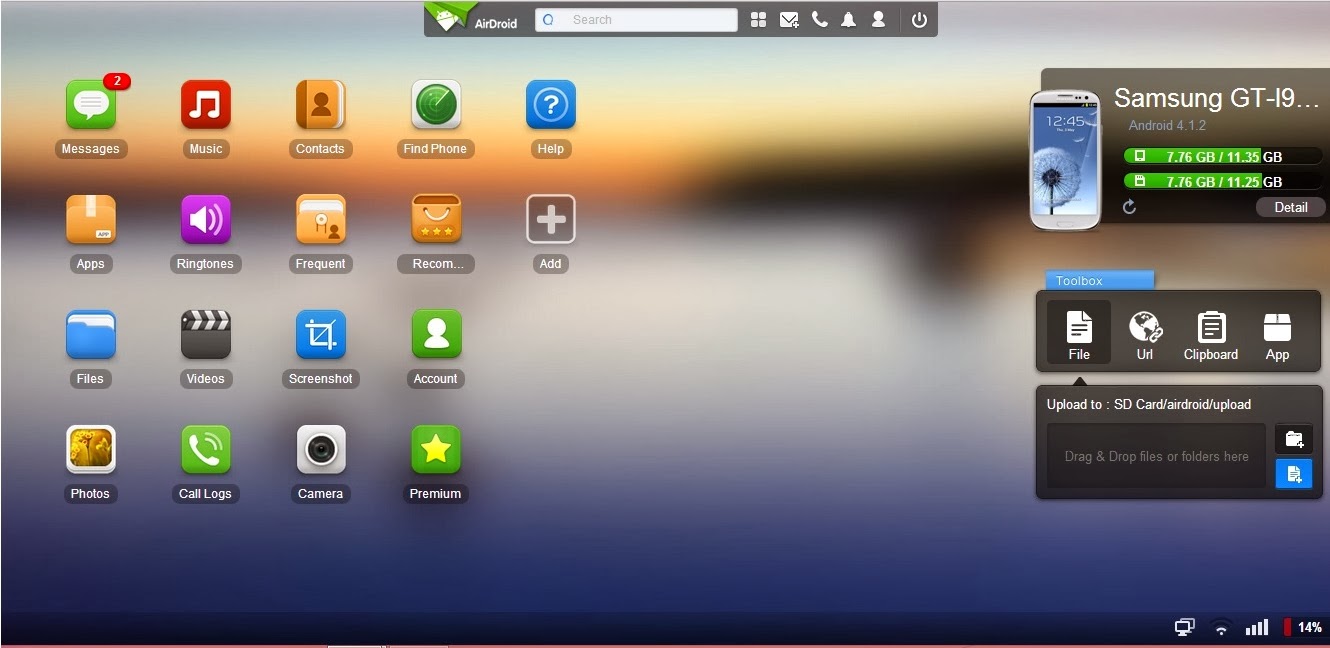Click the Detail button for device storage
This screenshot has height=648, width=1330.
click(x=1290, y=207)
